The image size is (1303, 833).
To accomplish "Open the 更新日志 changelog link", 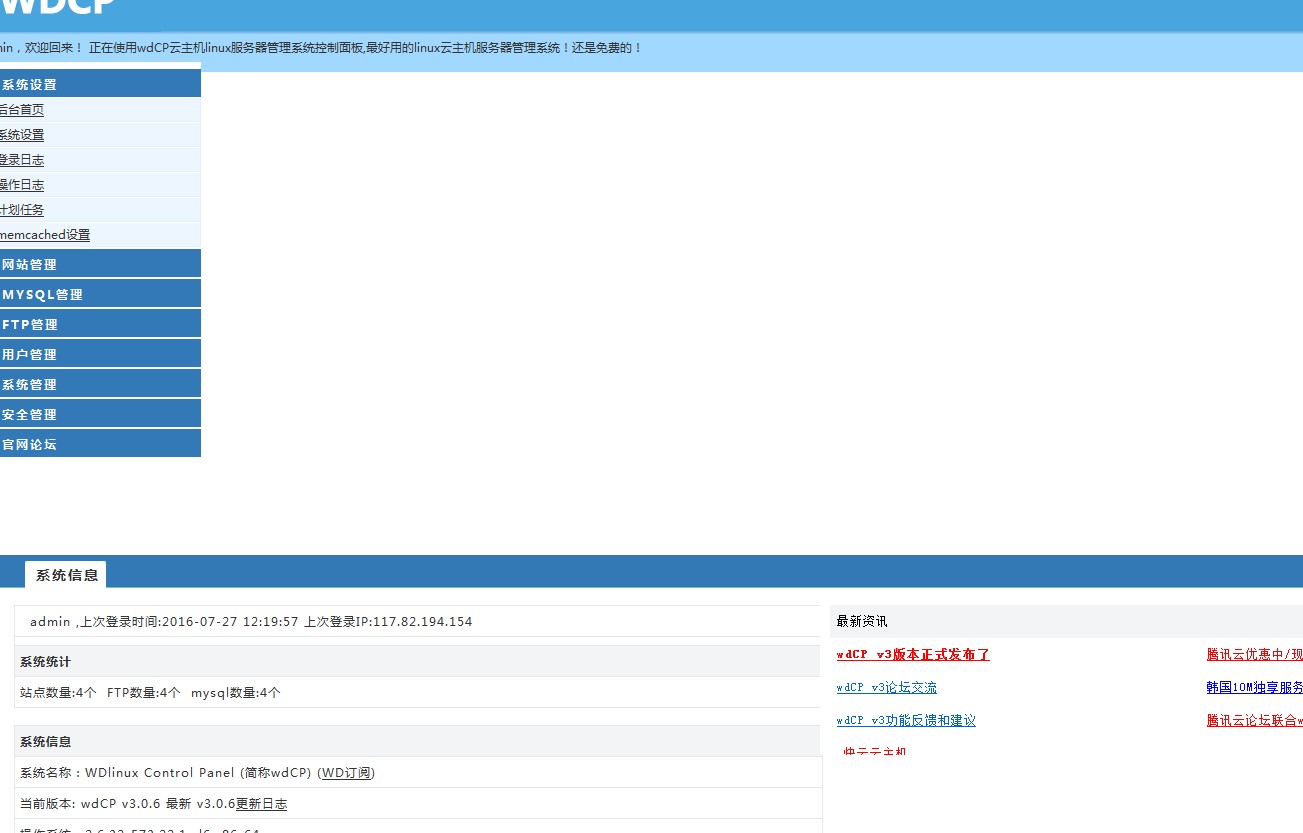I will tap(261, 804).
